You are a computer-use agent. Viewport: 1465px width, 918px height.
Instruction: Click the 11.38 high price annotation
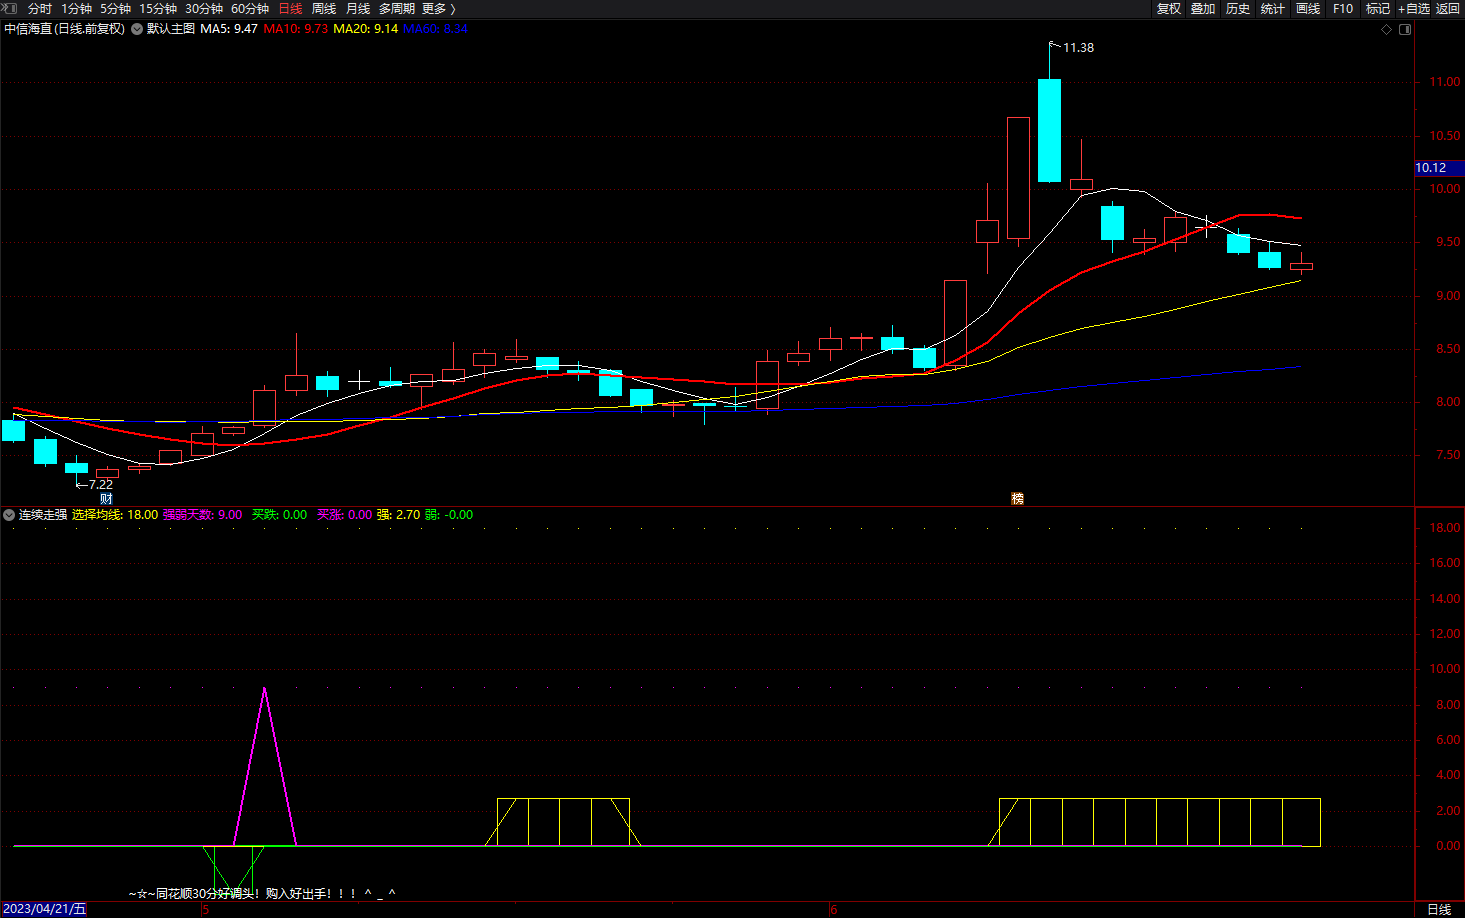click(1078, 47)
